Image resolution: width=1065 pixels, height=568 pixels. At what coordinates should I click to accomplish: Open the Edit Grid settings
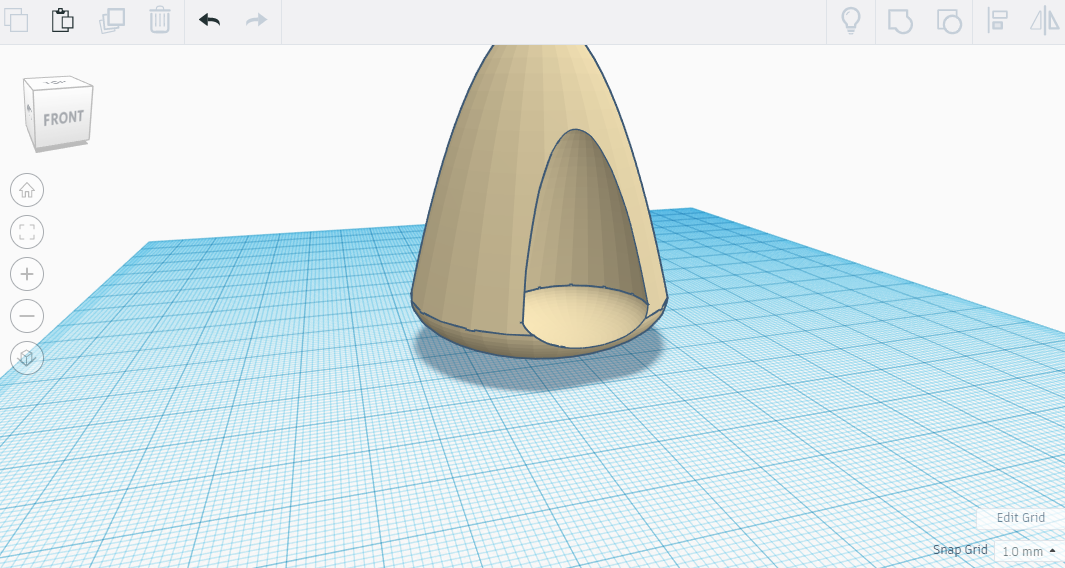(x=1020, y=518)
